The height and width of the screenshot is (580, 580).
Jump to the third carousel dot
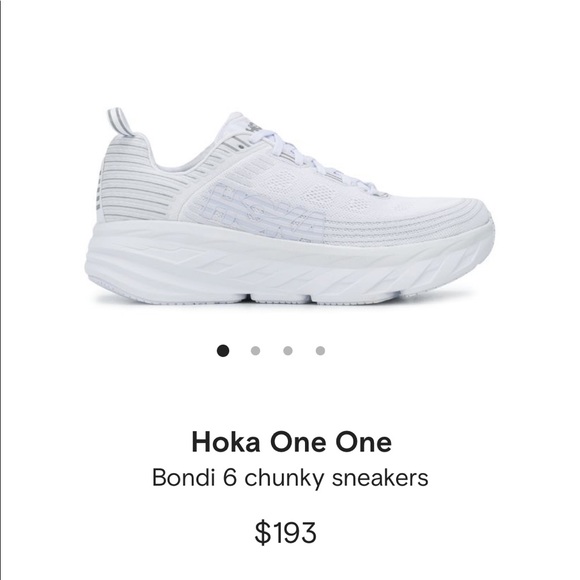[x=288, y=350]
